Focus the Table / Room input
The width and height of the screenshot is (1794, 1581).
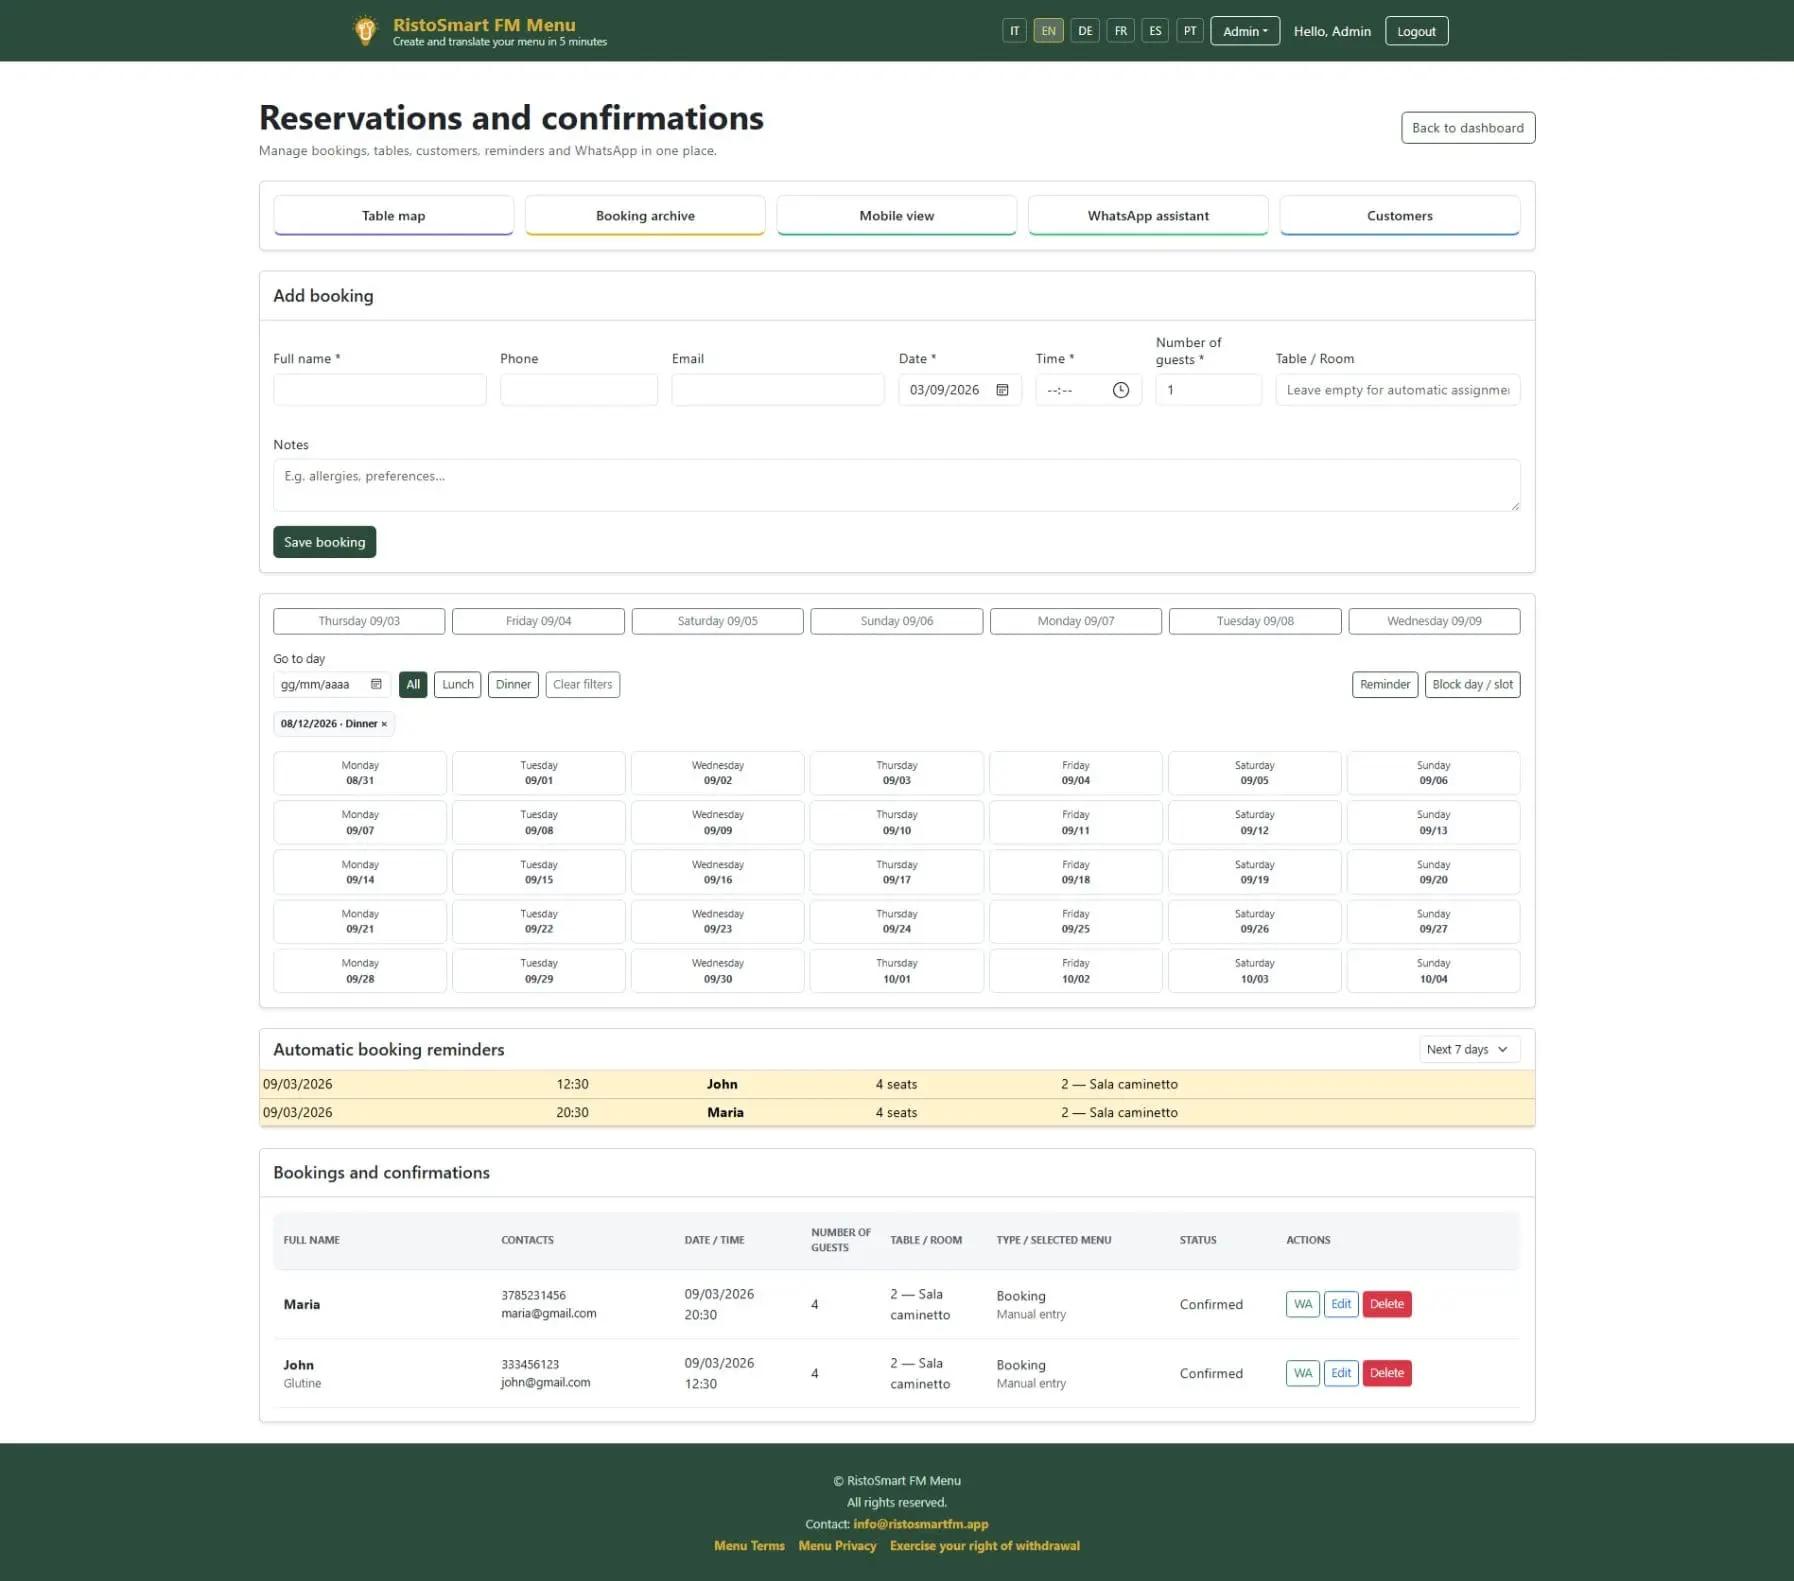tap(1398, 390)
